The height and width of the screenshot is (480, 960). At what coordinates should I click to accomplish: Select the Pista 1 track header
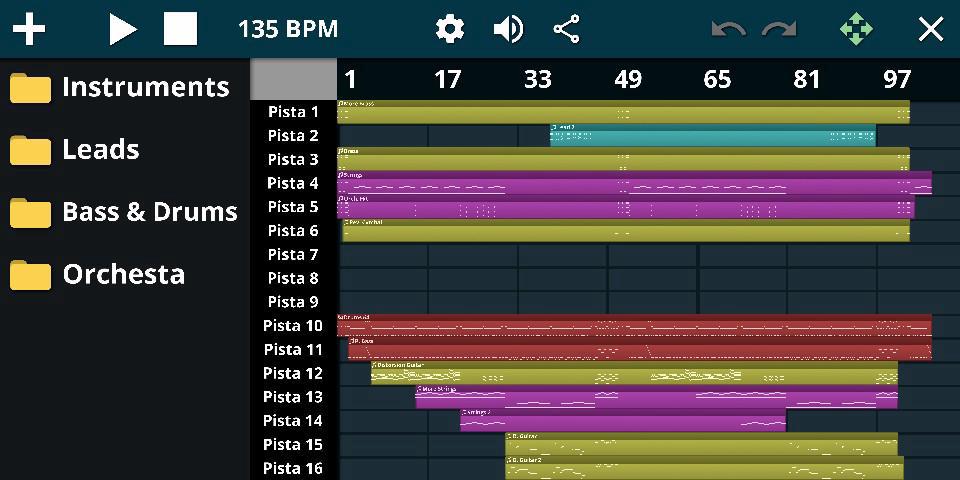pyautogui.click(x=293, y=112)
